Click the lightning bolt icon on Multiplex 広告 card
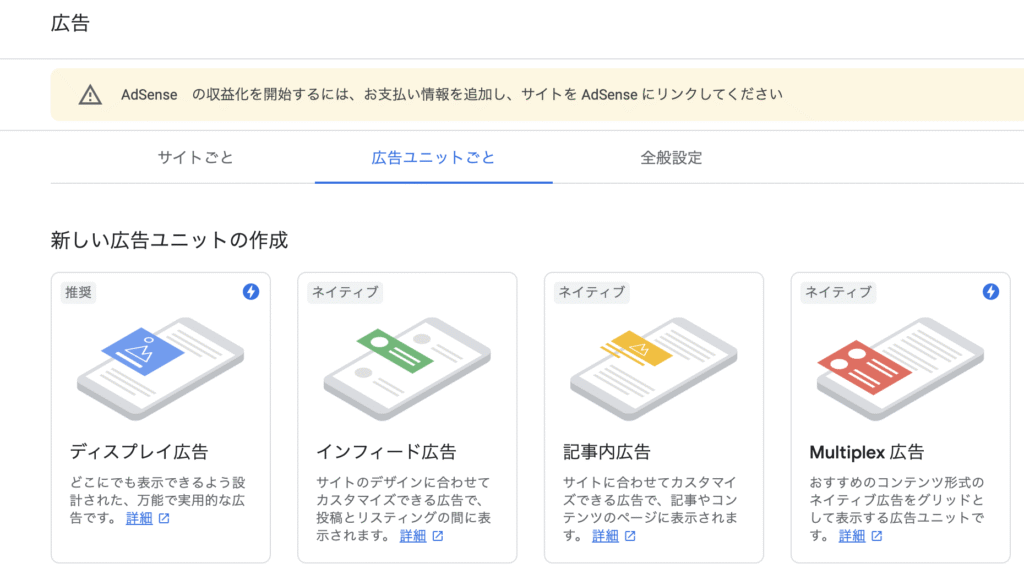The height and width of the screenshot is (580, 1024). pyautogui.click(x=991, y=291)
